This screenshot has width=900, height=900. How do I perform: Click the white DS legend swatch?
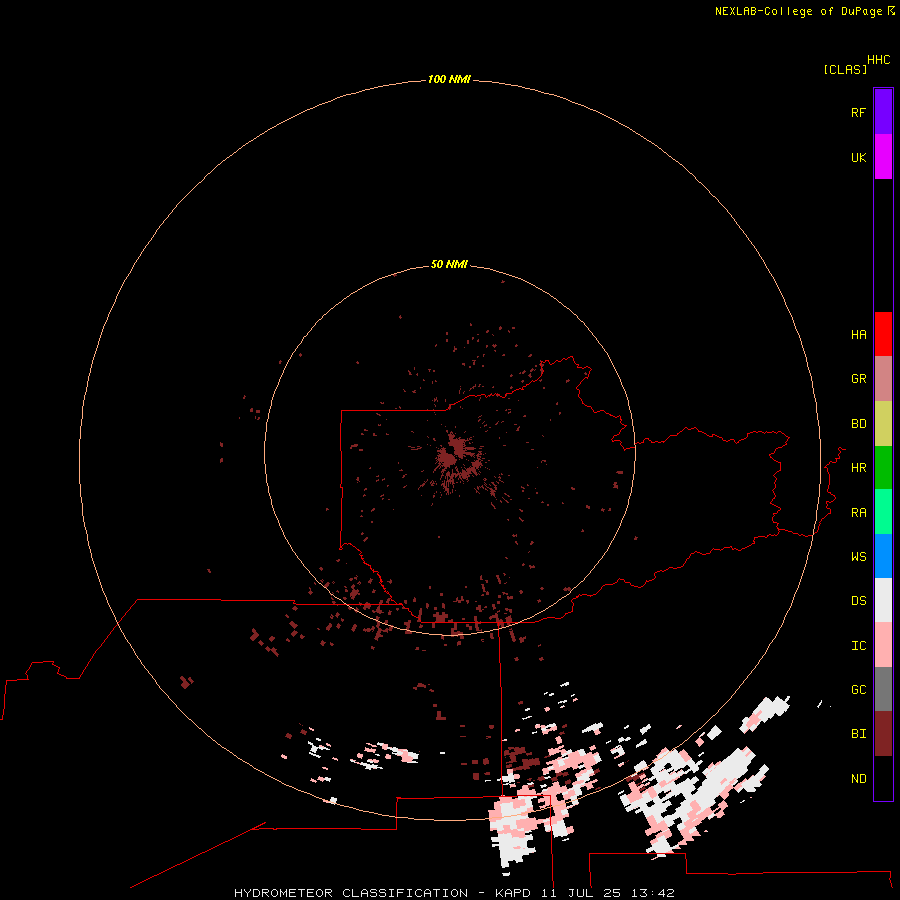[x=883, y=600]
